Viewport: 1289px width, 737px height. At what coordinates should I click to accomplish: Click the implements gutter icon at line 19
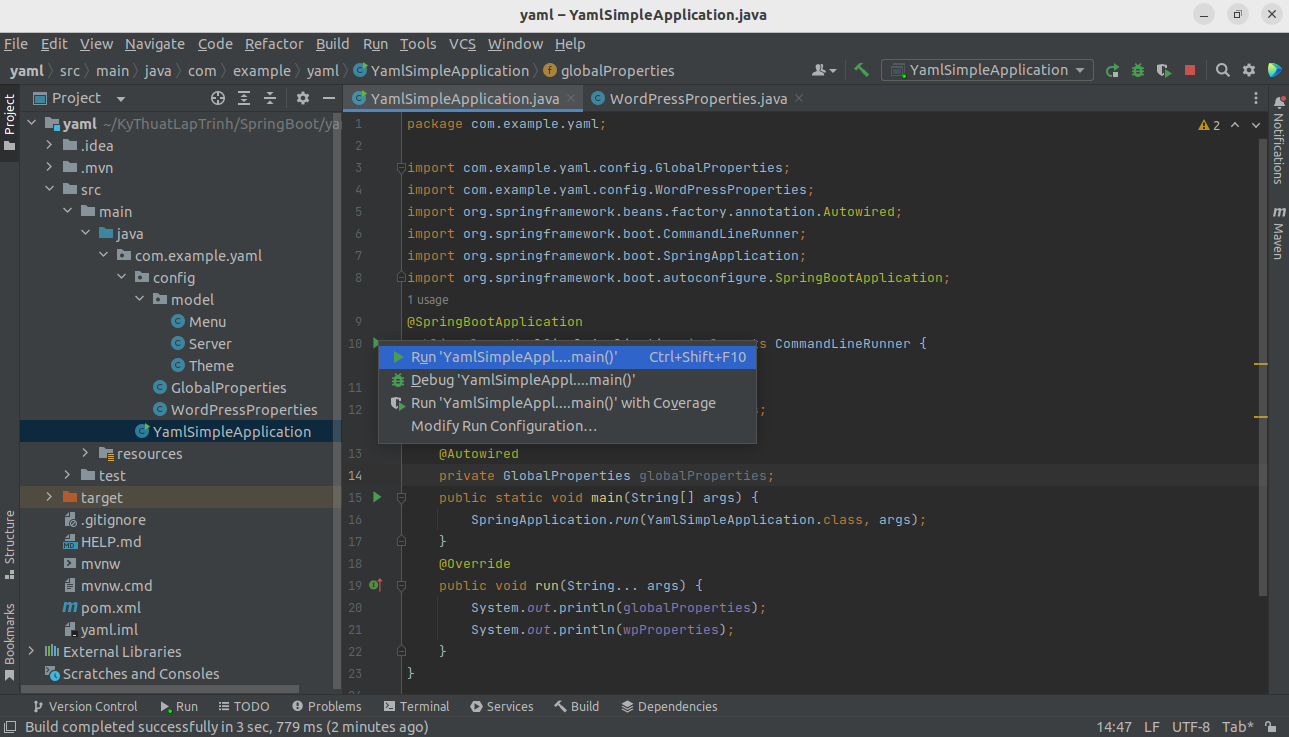[x=376, y=585]
